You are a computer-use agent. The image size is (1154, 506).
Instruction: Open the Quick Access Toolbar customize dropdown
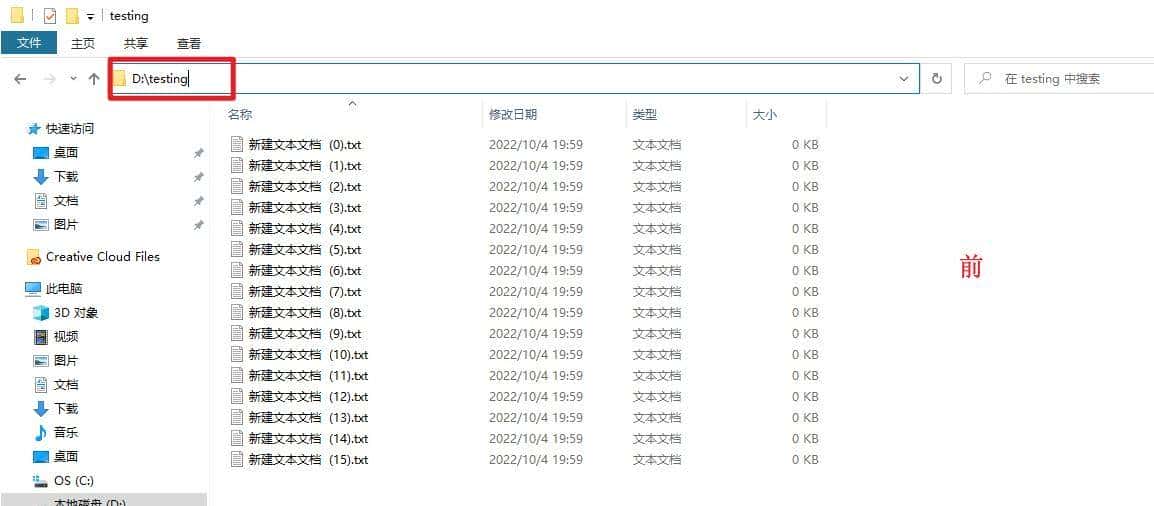pos(90,16)
